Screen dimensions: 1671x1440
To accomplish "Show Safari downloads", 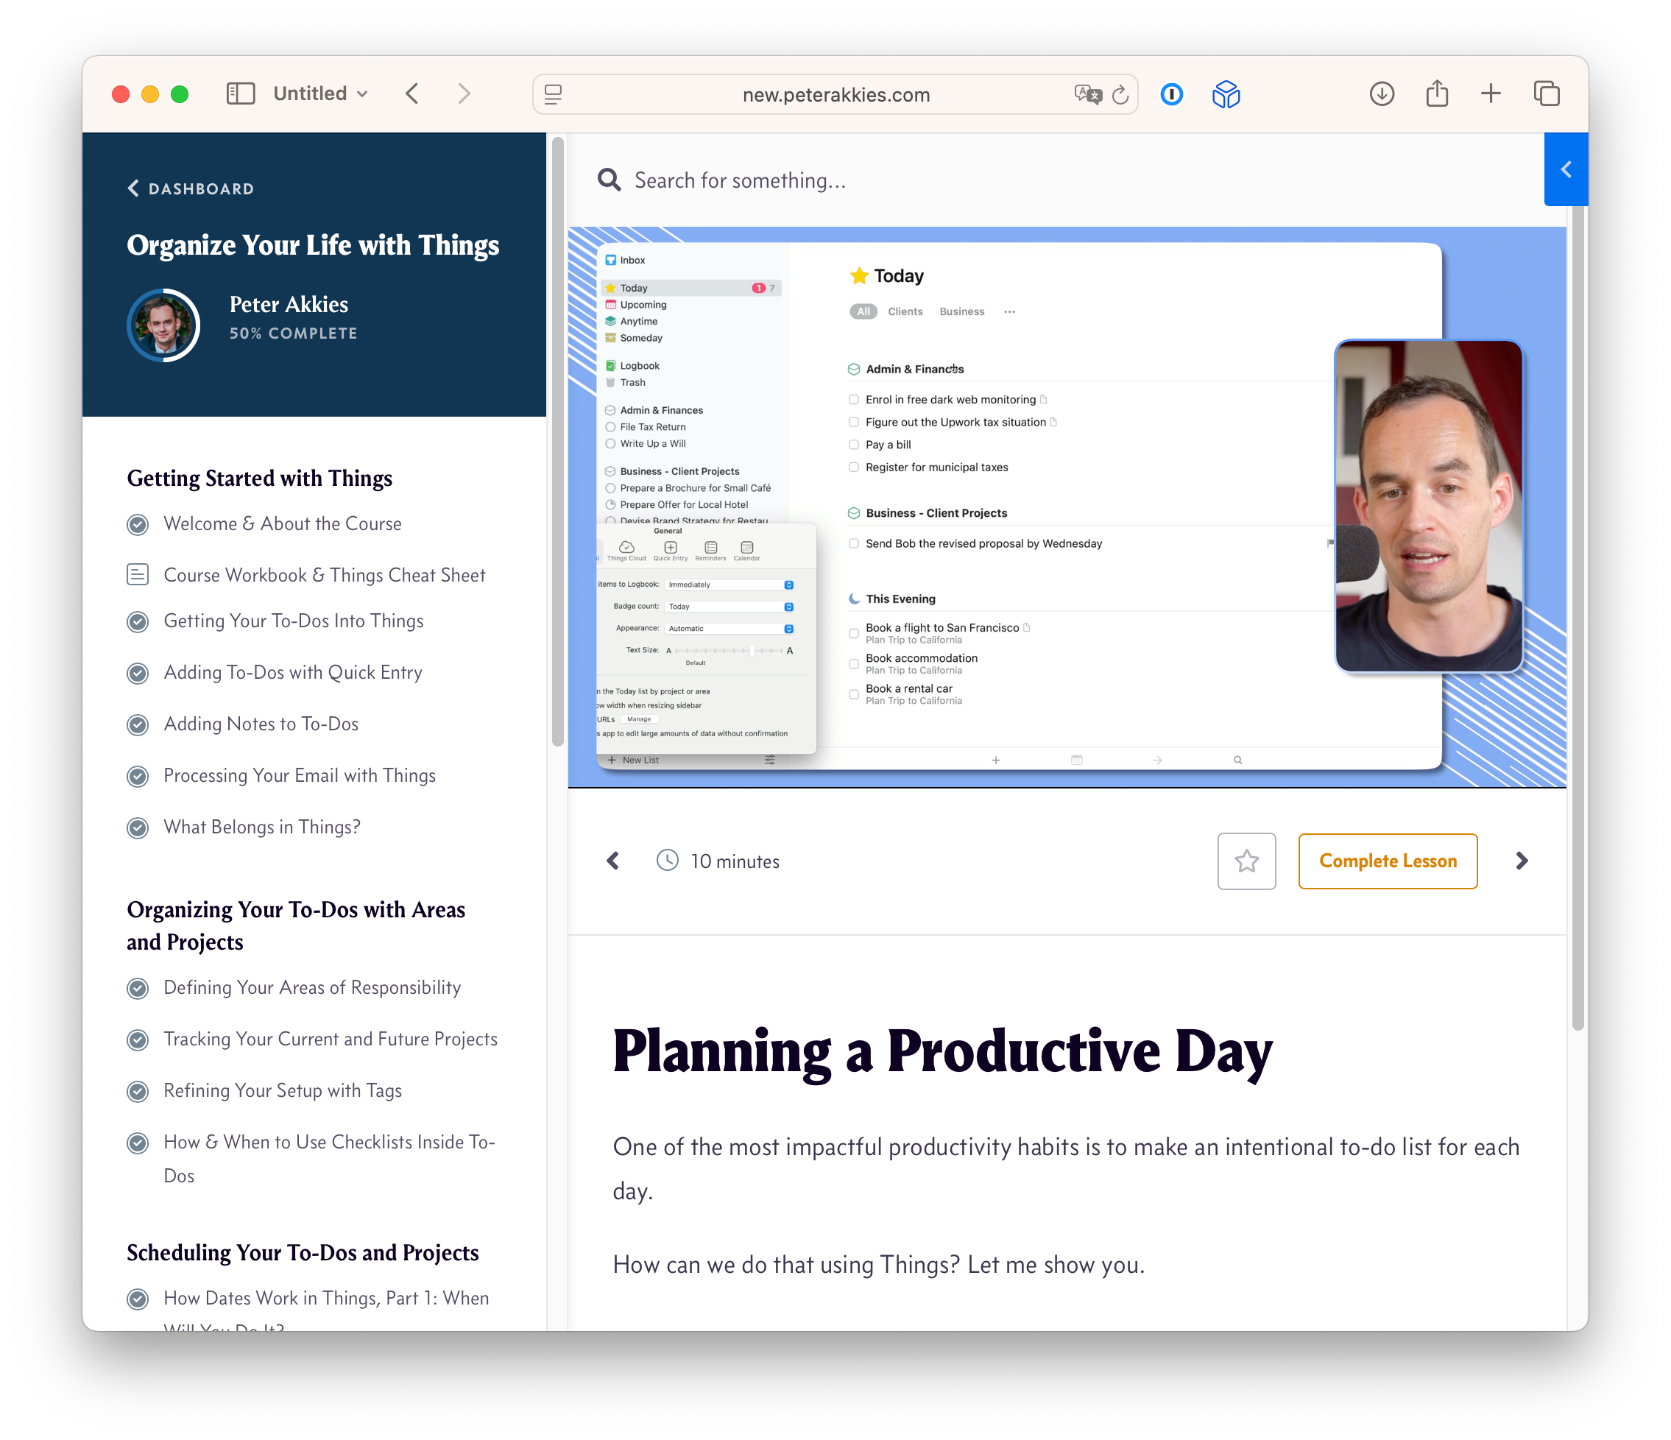I will pyautogui.click(x=1382, y=94).
